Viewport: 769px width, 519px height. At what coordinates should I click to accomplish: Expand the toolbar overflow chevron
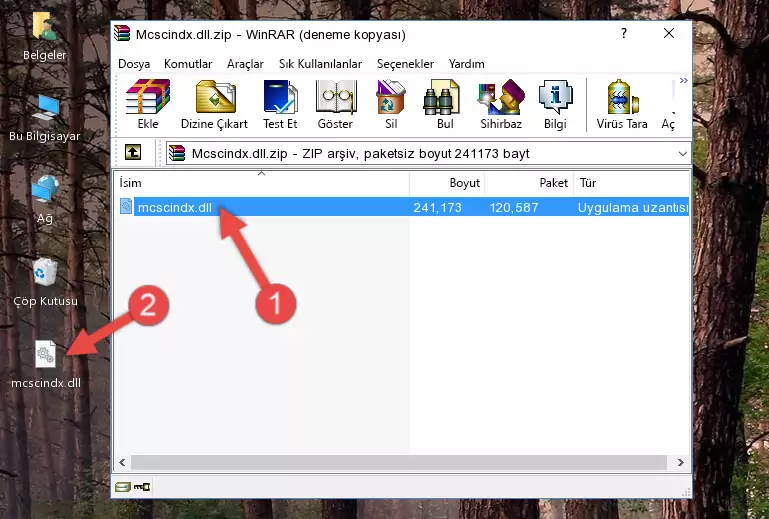point(684,81)
